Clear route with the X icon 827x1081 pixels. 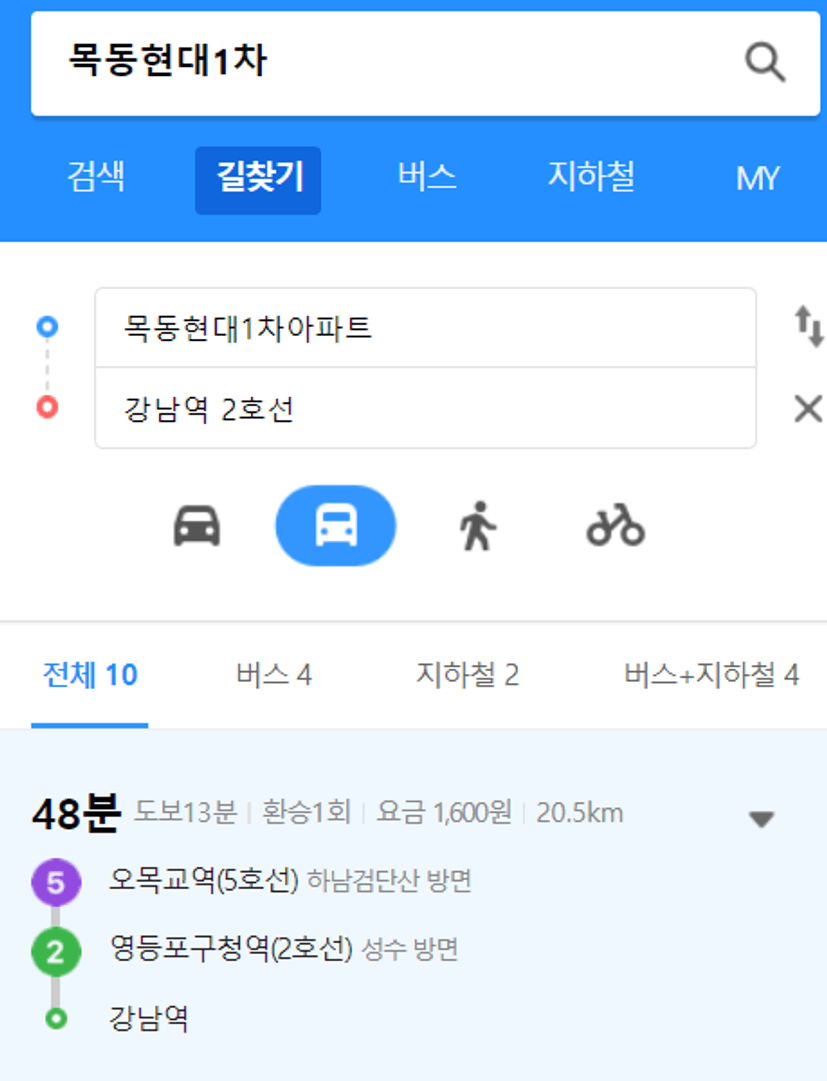(808, 408)
